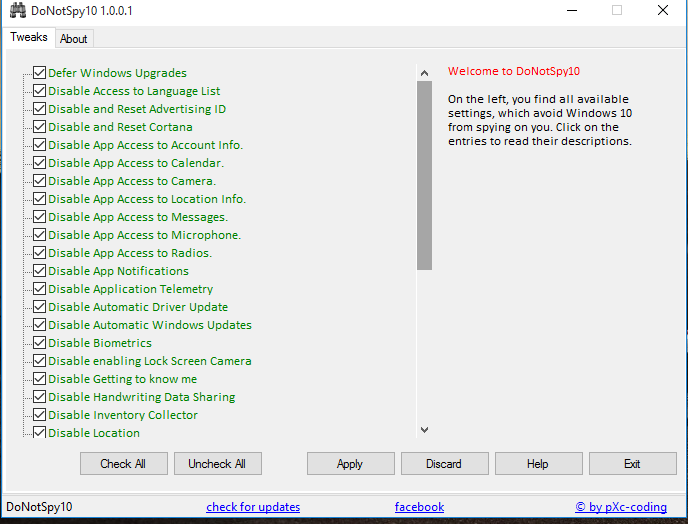
Task: Toggle Disable App Access to Account Info checkbox
Action: (39, 144)
